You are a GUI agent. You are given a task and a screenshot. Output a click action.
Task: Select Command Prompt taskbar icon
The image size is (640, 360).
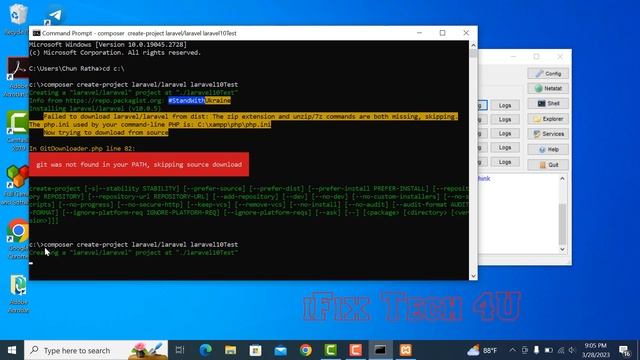[380, 350]
